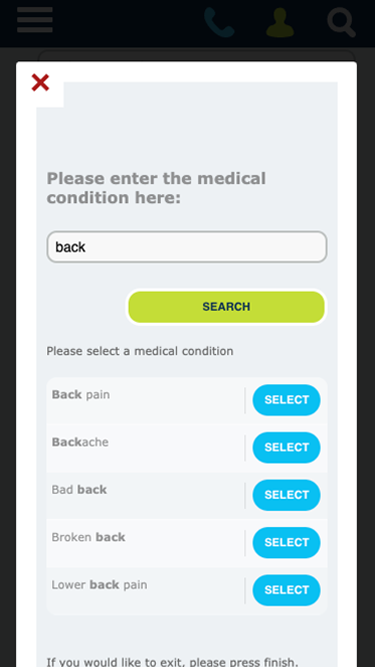Click the Lower back pain label

(x=99, y=585)
